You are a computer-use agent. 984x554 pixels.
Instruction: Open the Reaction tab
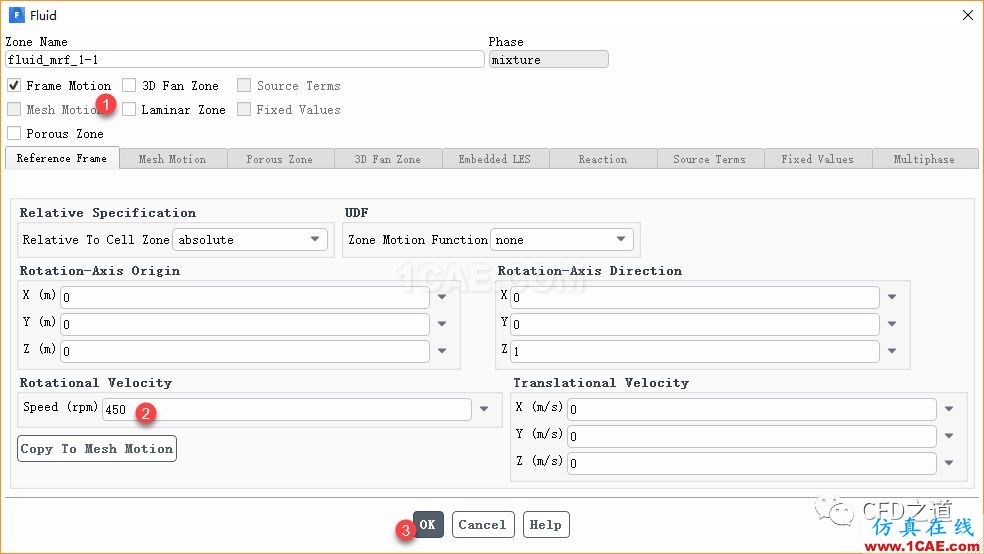pos(603,159)
